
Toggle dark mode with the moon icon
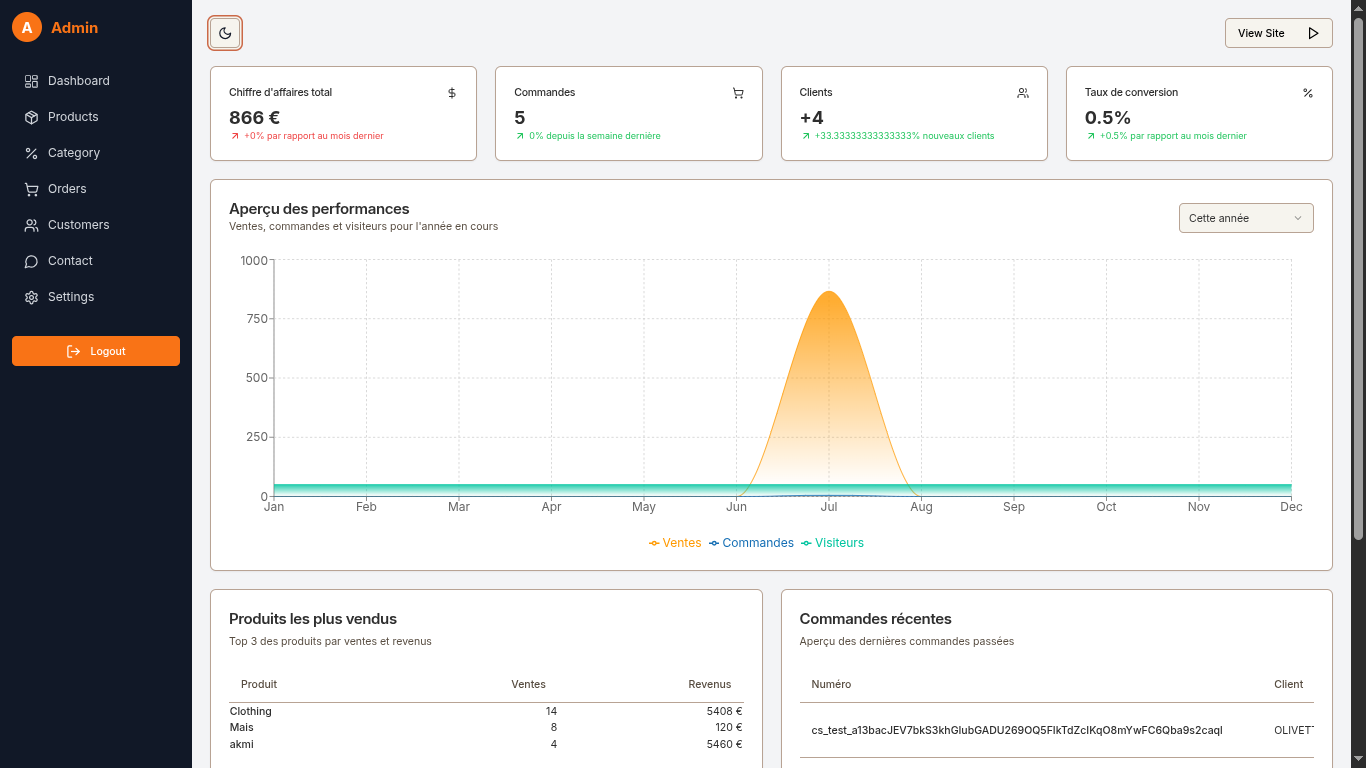point(225,33)
